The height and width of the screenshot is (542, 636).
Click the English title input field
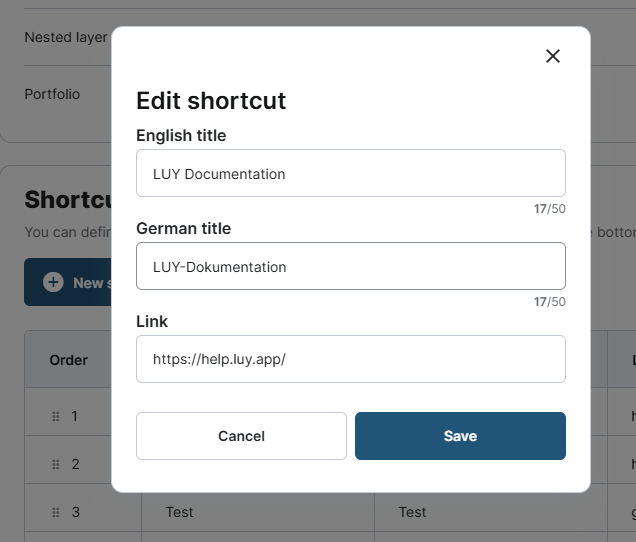(350, 173)
